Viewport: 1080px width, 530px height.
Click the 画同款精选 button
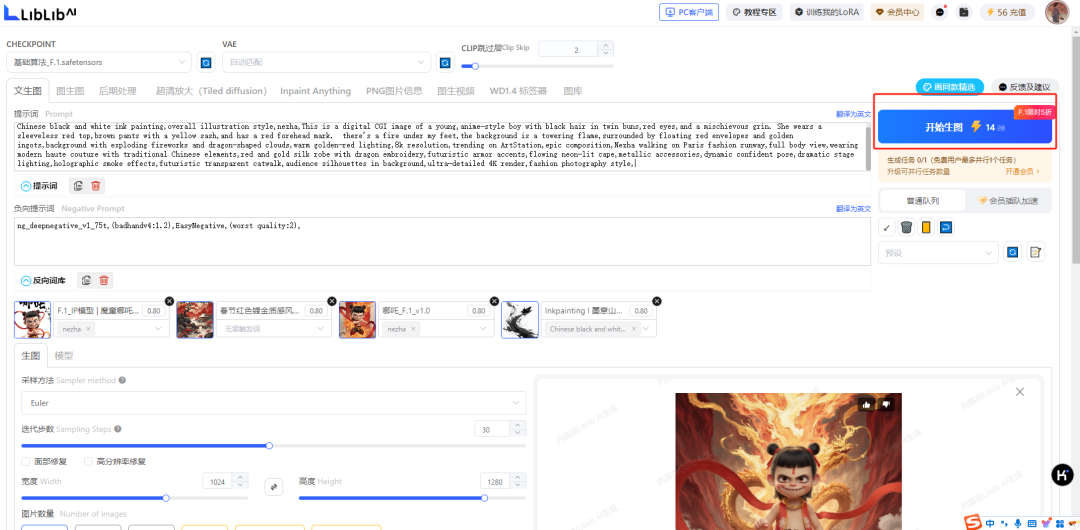click(950, 87)
